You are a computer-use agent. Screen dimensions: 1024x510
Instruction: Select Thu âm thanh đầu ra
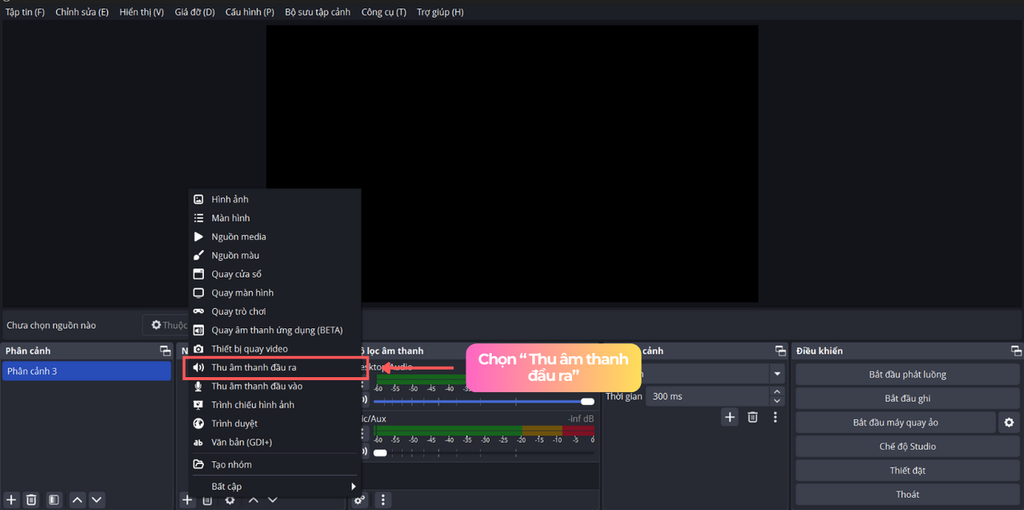[276, 368]
